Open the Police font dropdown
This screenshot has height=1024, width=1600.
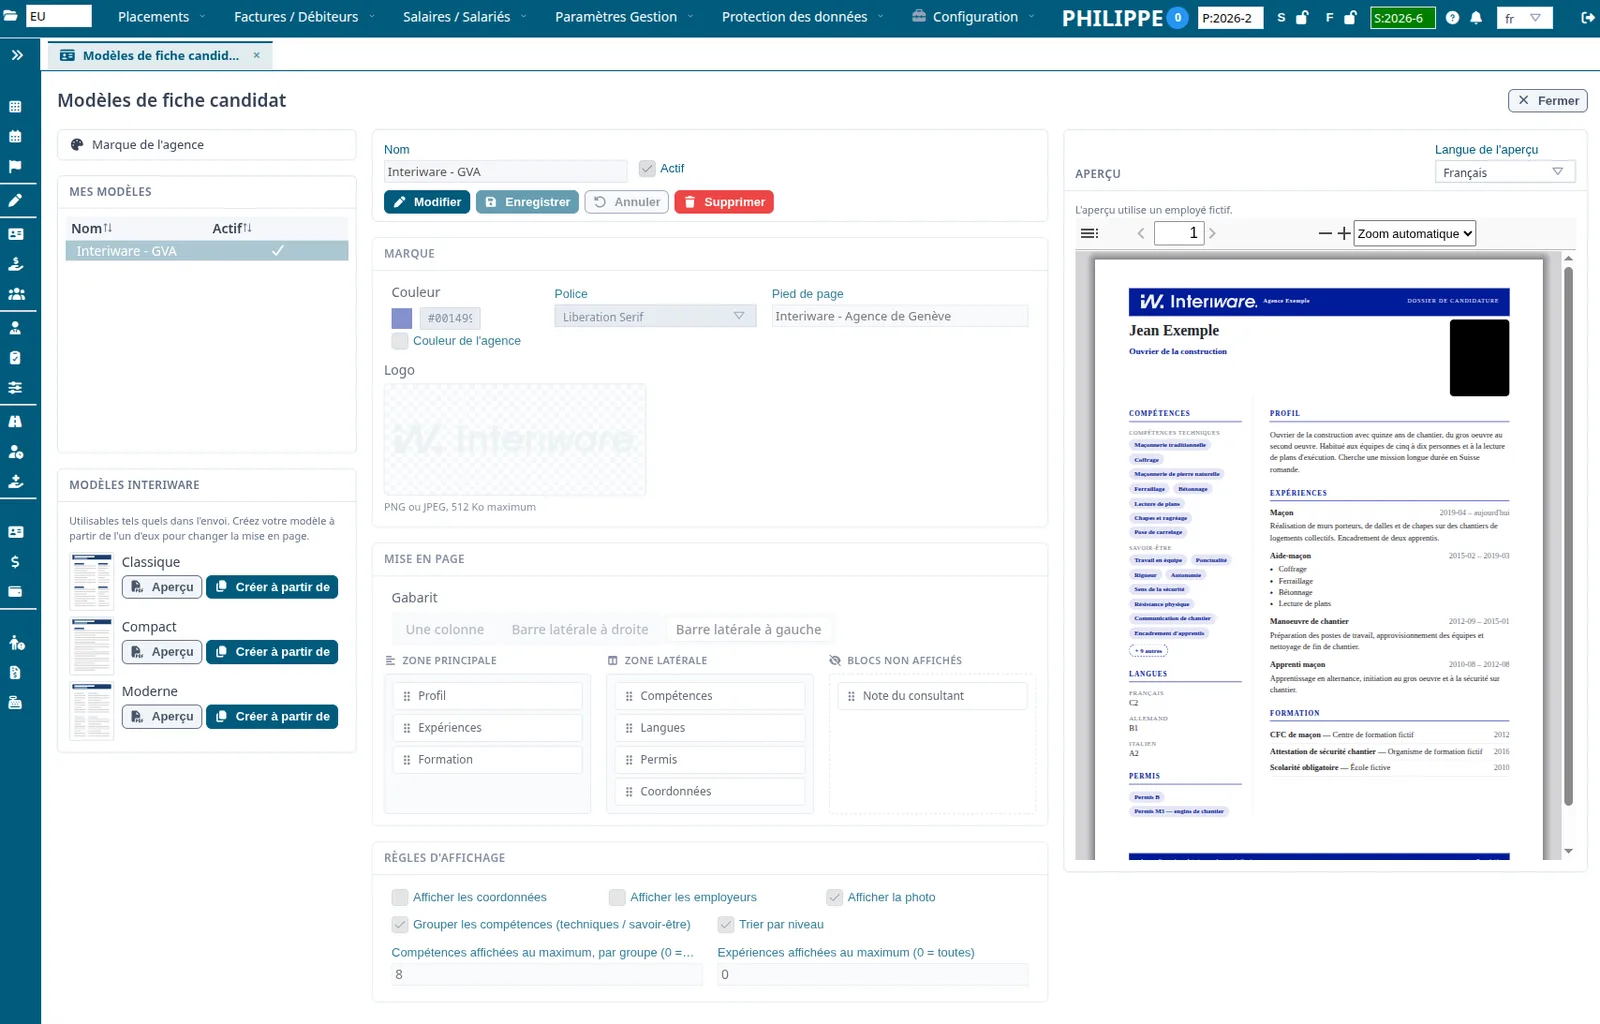[x=654, y=316]
